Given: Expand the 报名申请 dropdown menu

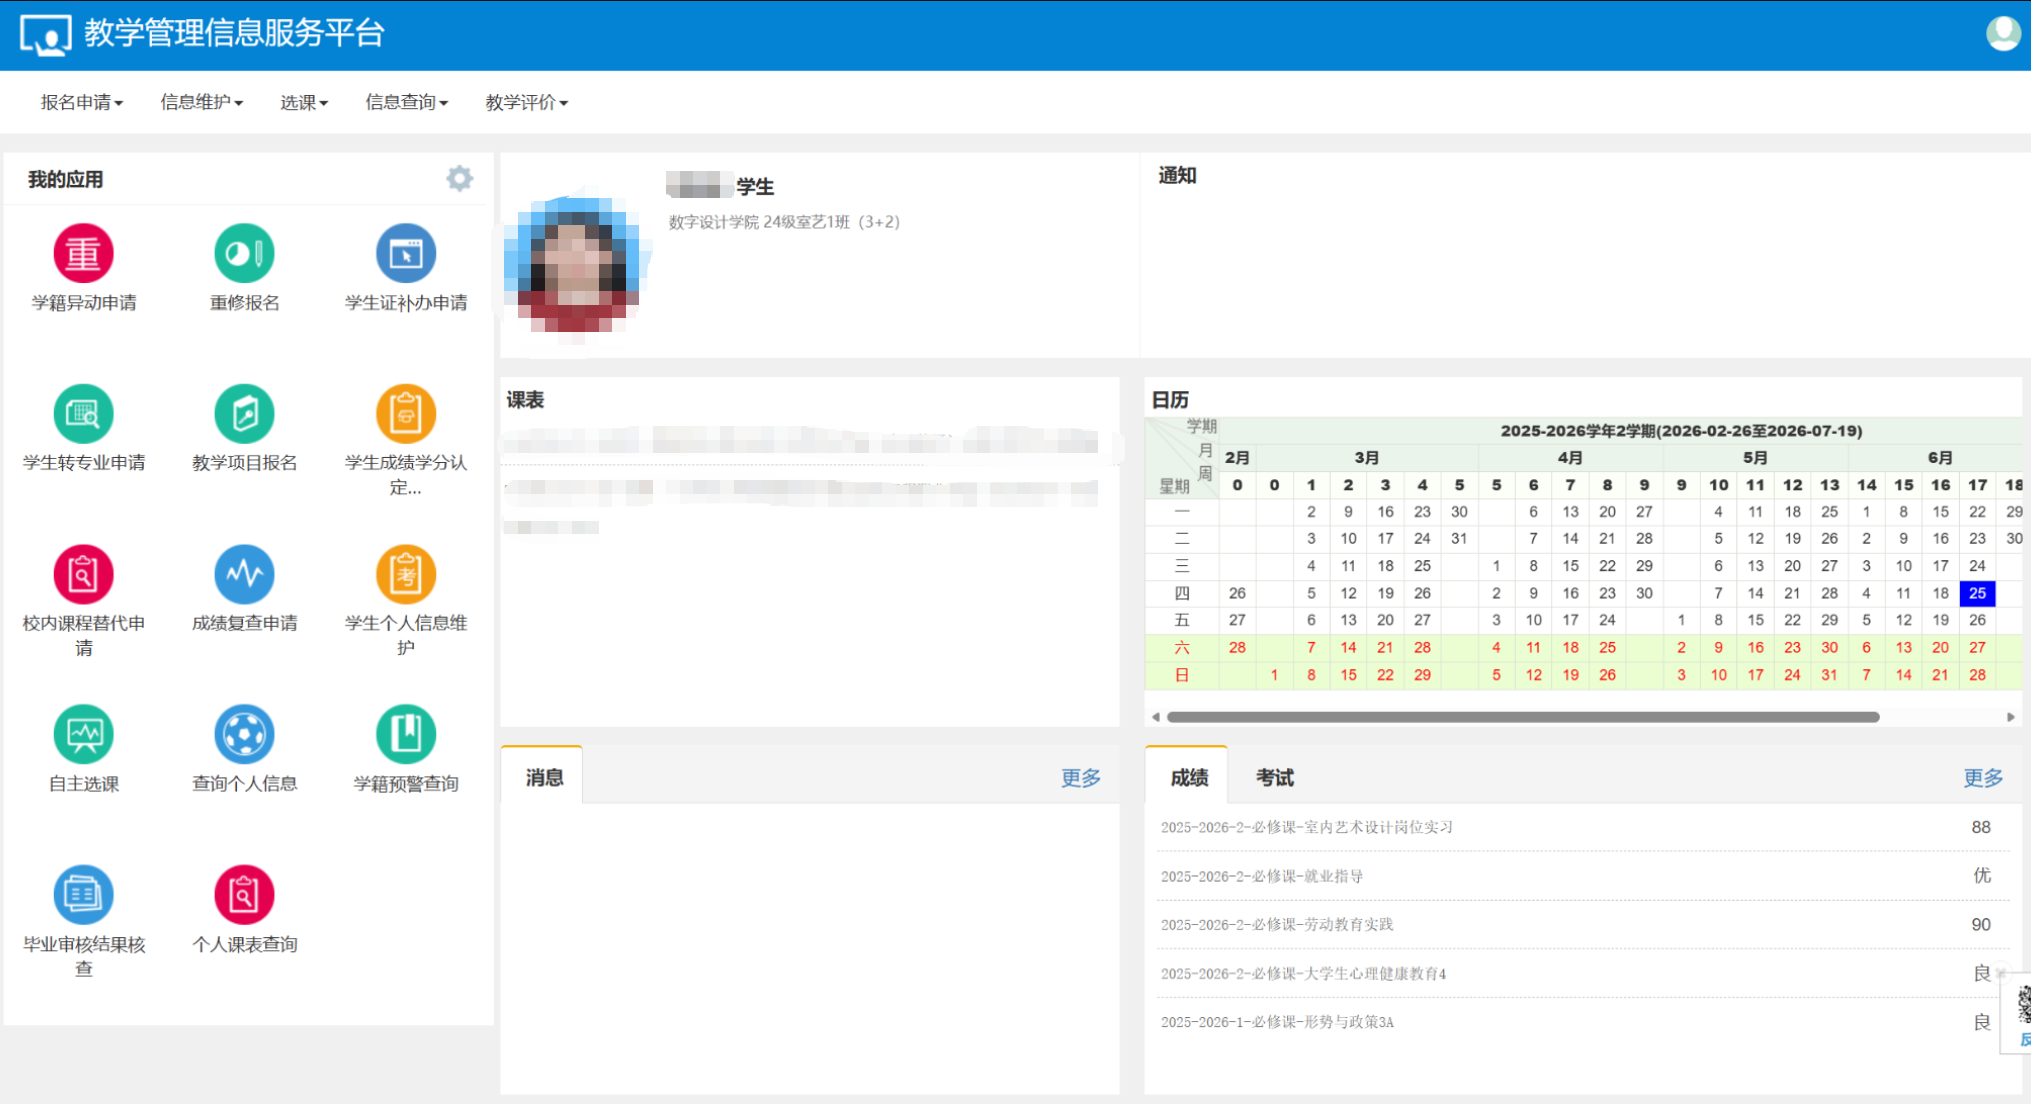Looking at the screenshot, I should pos(81,102).
